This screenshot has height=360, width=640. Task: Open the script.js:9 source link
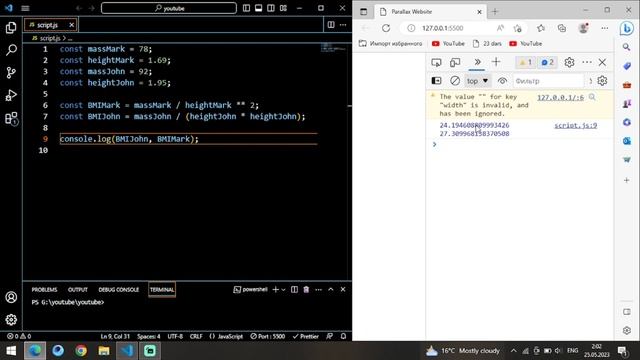point(576,125)
